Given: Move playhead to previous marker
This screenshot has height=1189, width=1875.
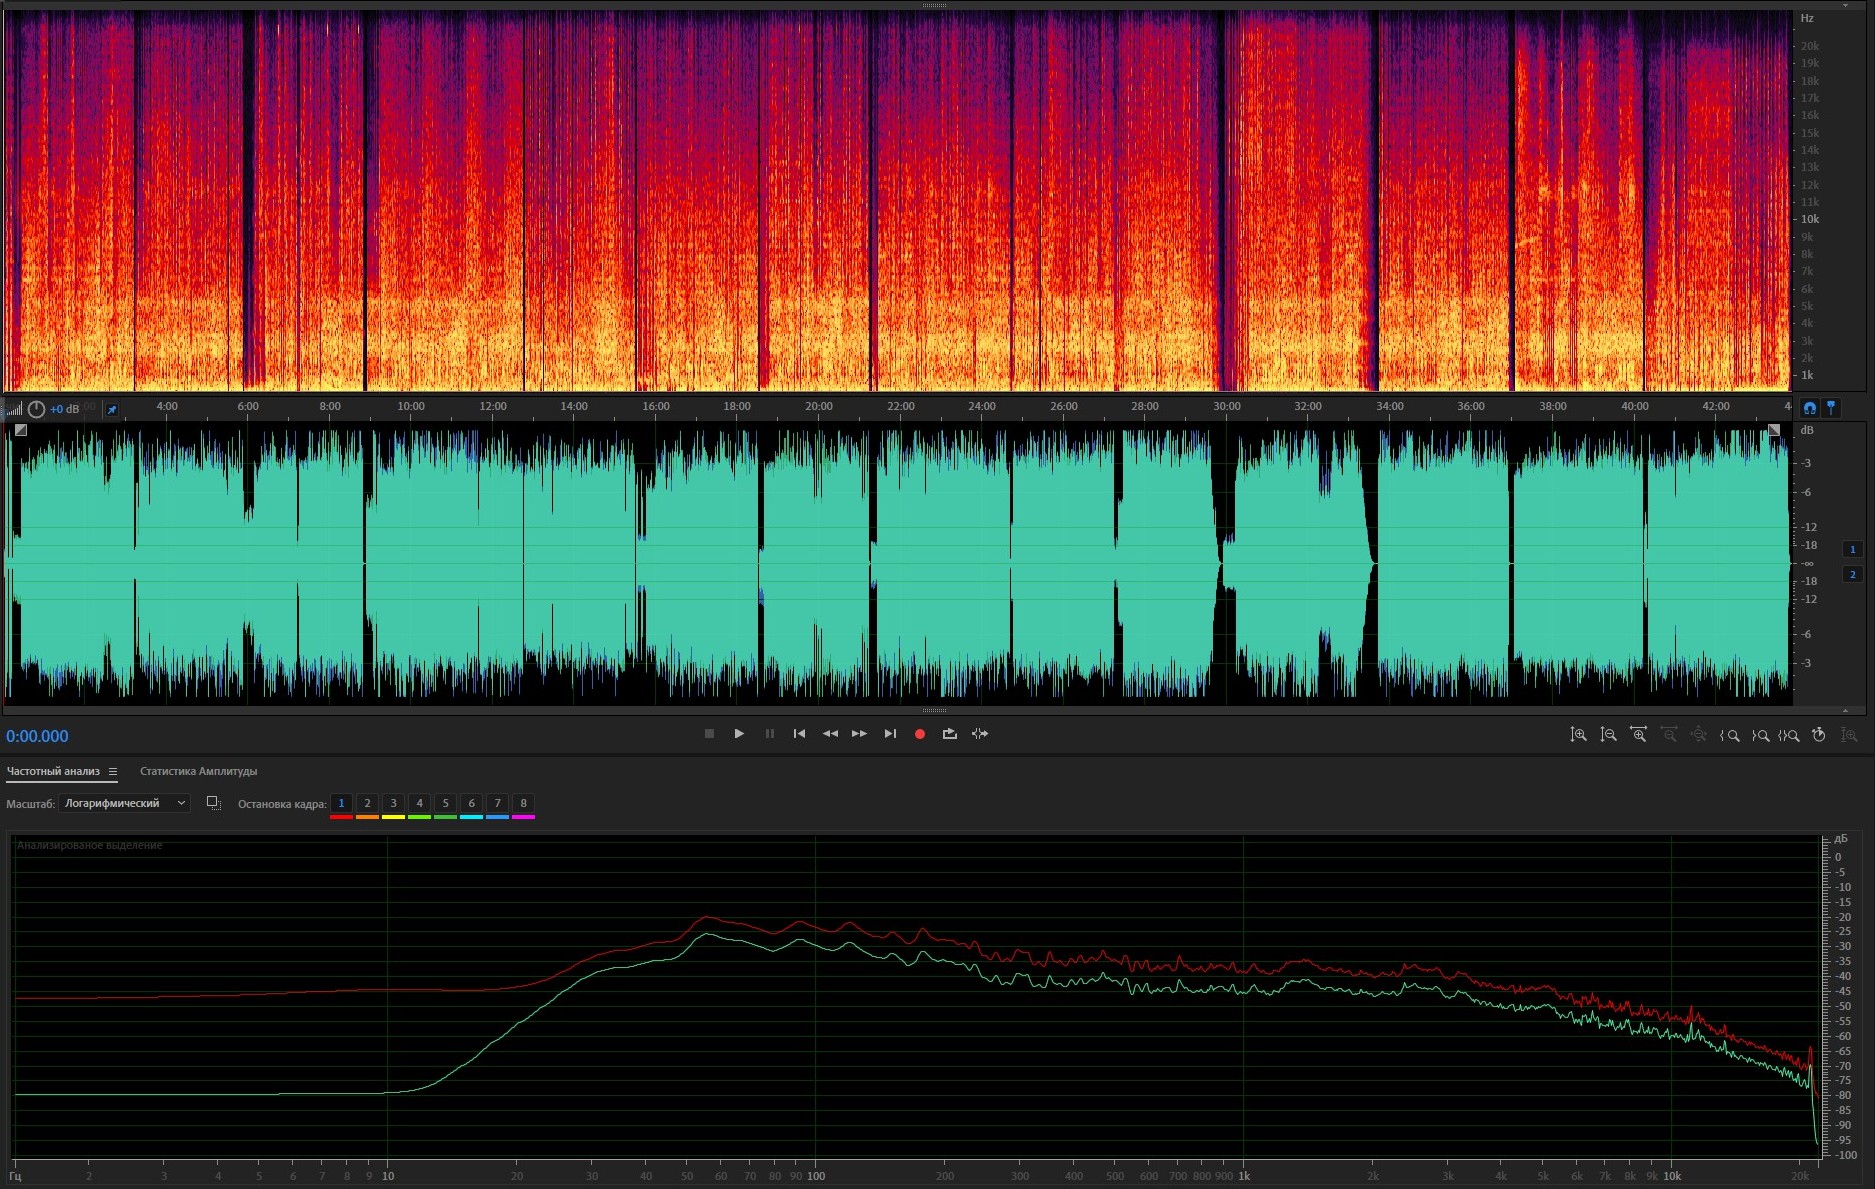Looking at the screenshot, I should click(799, 734).
